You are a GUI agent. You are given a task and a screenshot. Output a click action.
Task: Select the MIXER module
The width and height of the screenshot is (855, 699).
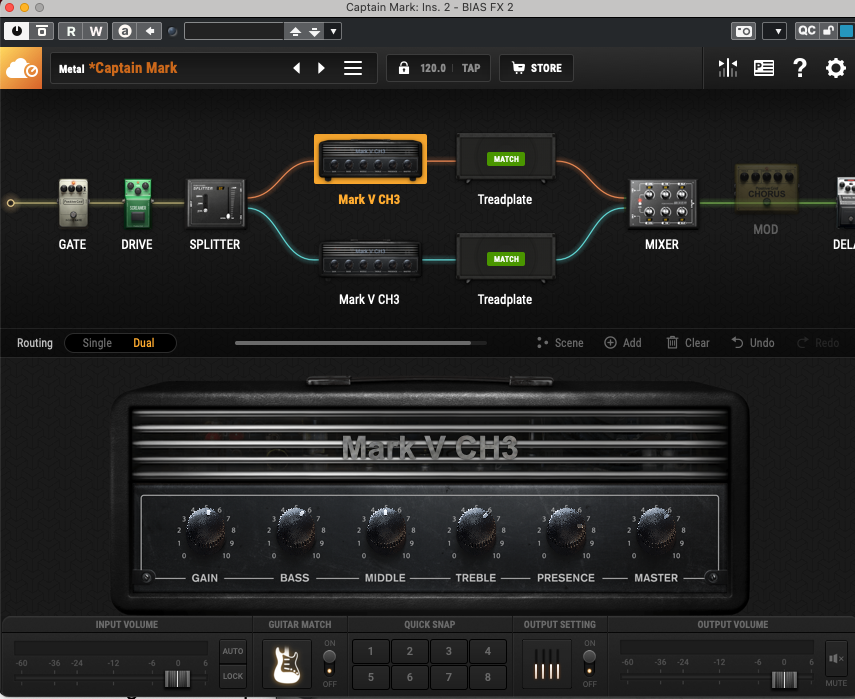coord(663,203)
